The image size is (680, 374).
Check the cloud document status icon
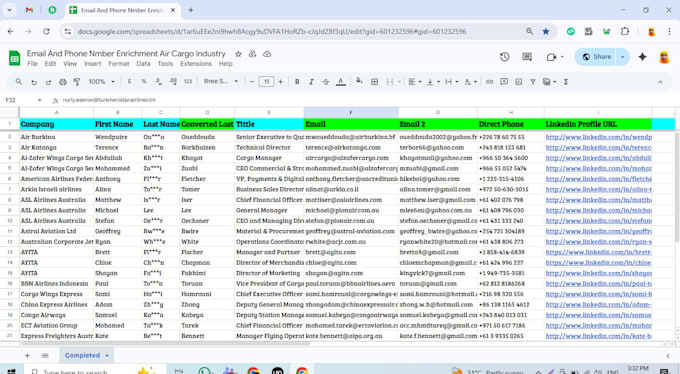click(x=267, y=54)
